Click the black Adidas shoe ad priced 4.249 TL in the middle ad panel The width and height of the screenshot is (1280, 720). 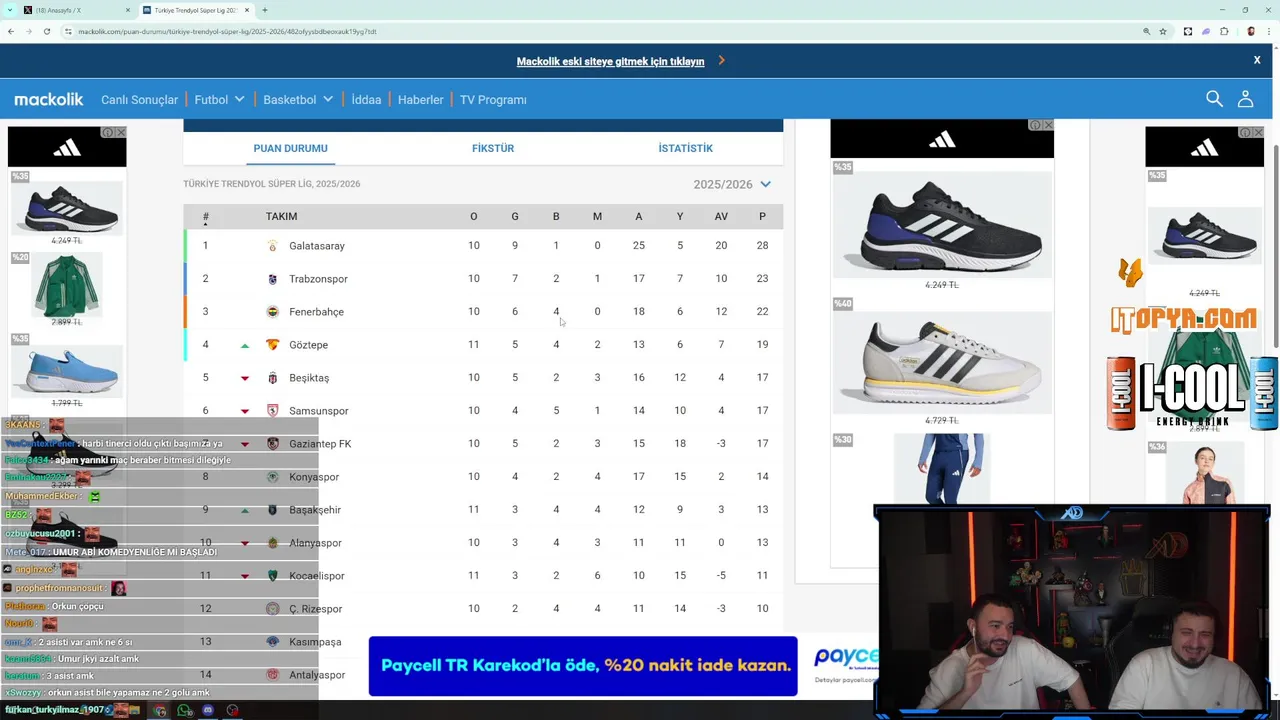(941, 226)
